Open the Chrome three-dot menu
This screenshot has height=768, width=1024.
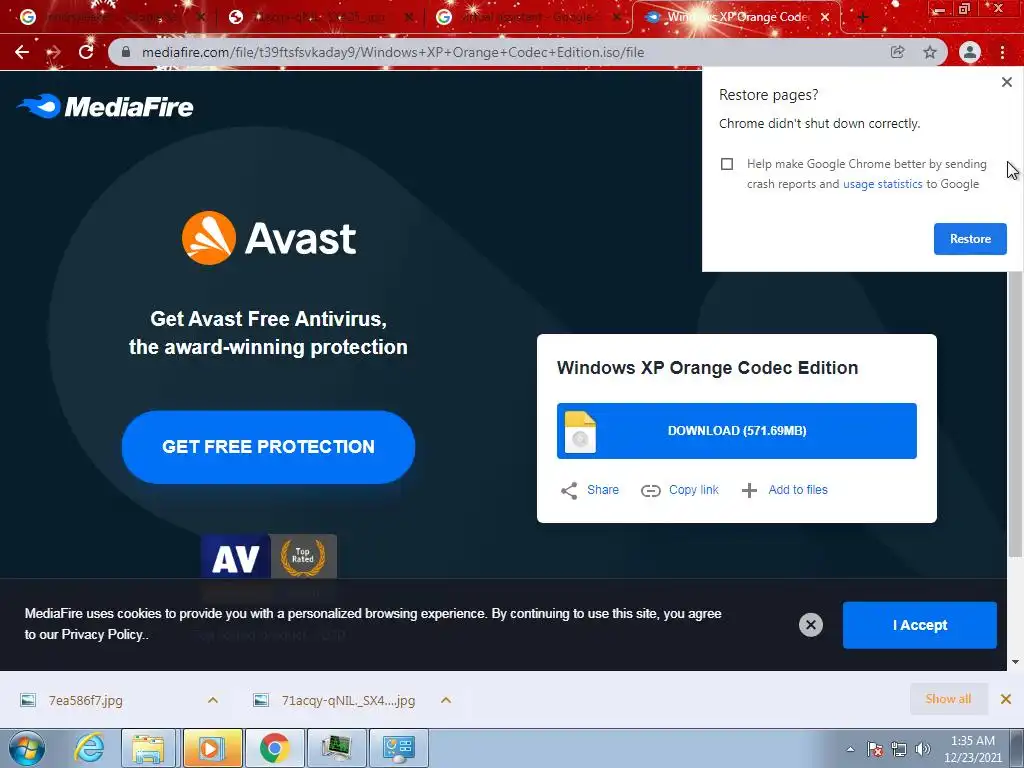click(1002, 52)
